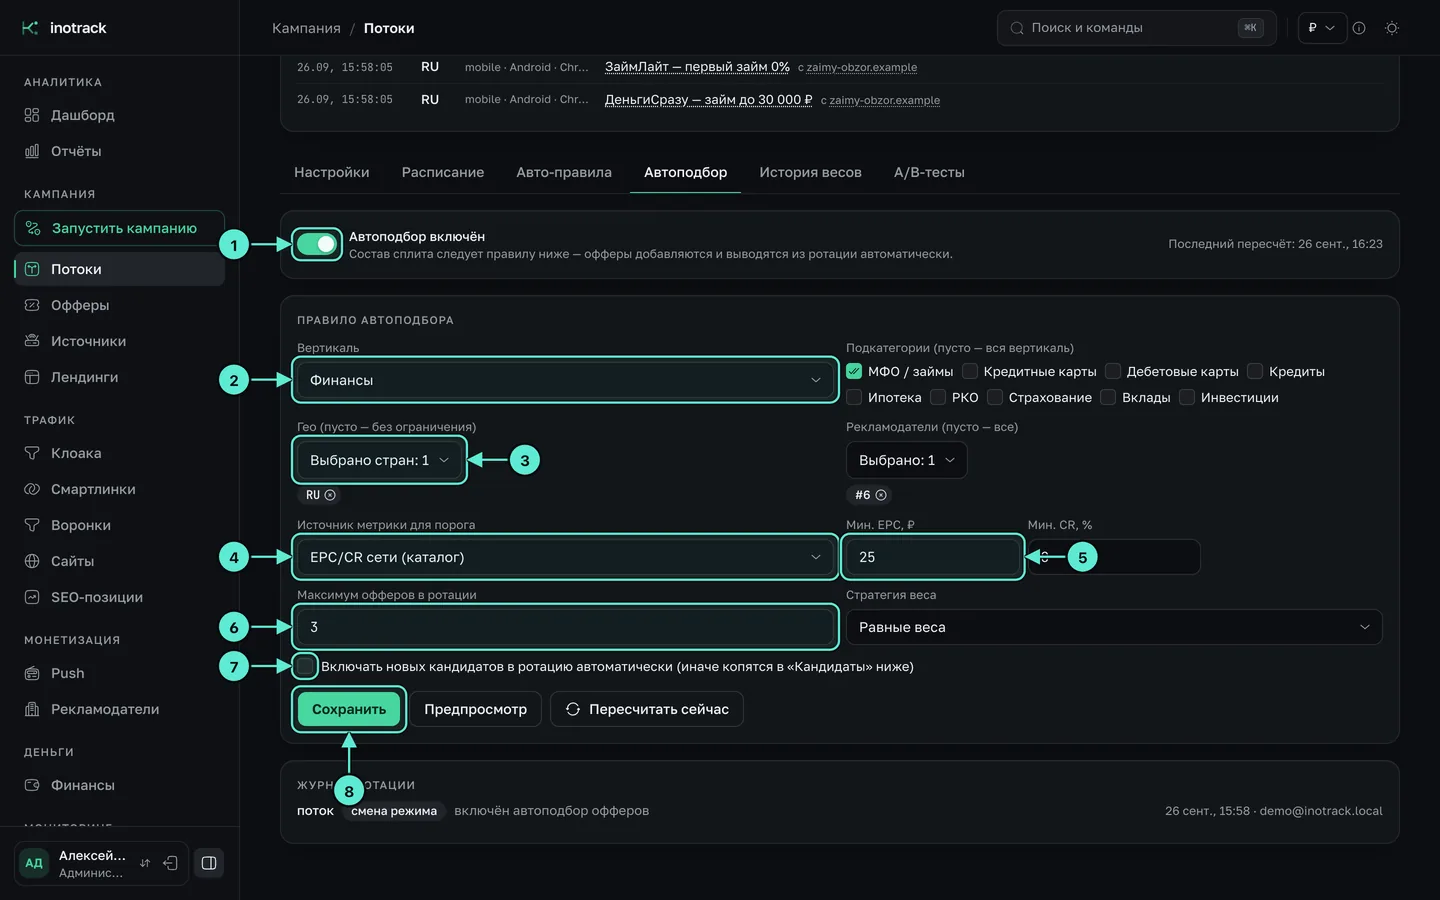This screenshot has width=1440, height=900.
Task: Click the смена режима tag in the journal
Action: (394, 811)
